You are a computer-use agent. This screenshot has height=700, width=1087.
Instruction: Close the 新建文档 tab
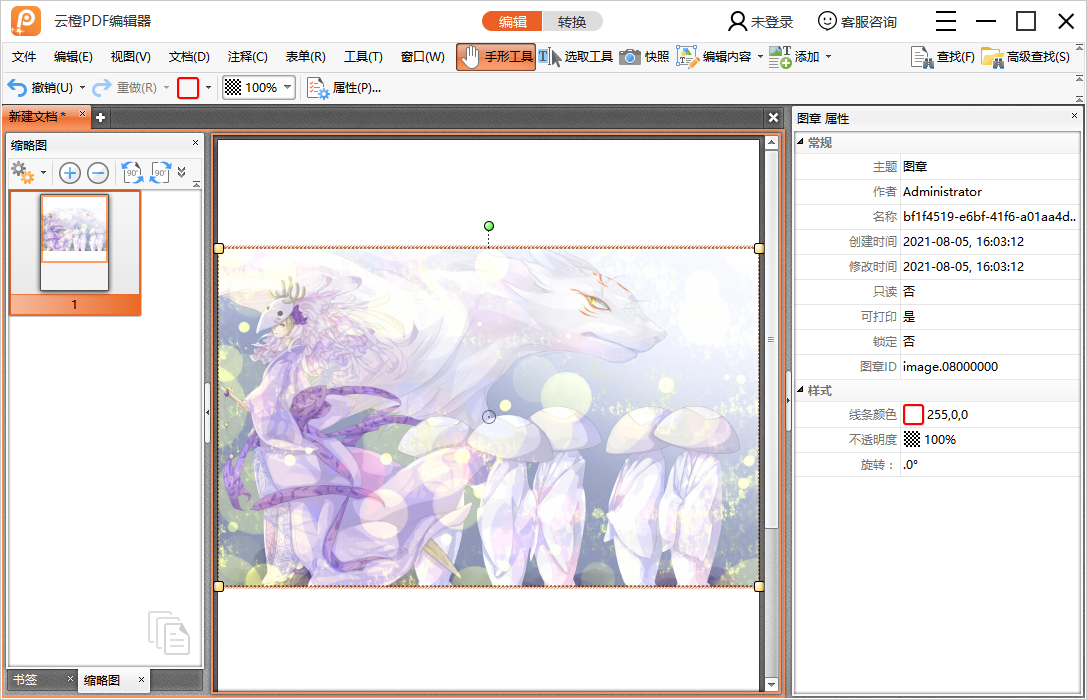[82, 113]
